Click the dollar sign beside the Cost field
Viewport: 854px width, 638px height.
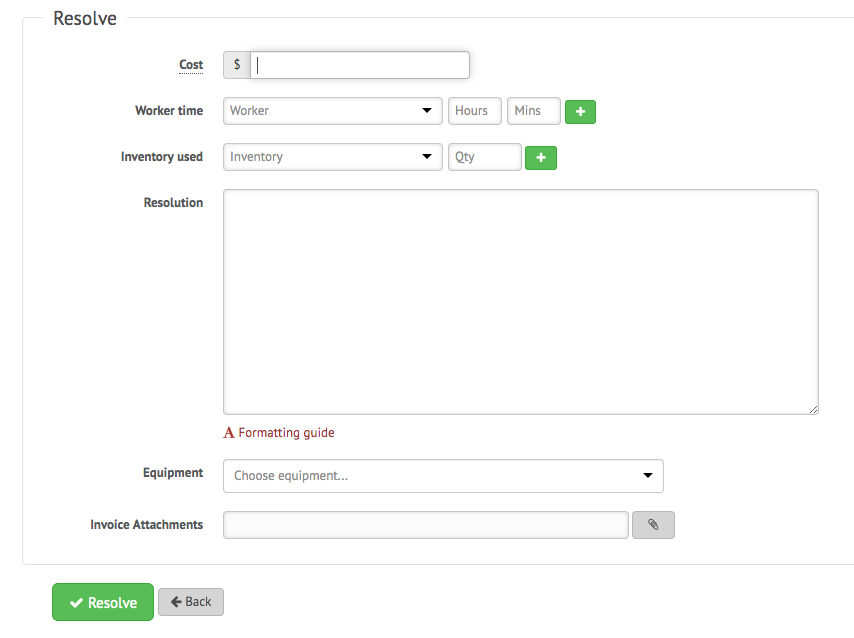click(x=237, y=65)
